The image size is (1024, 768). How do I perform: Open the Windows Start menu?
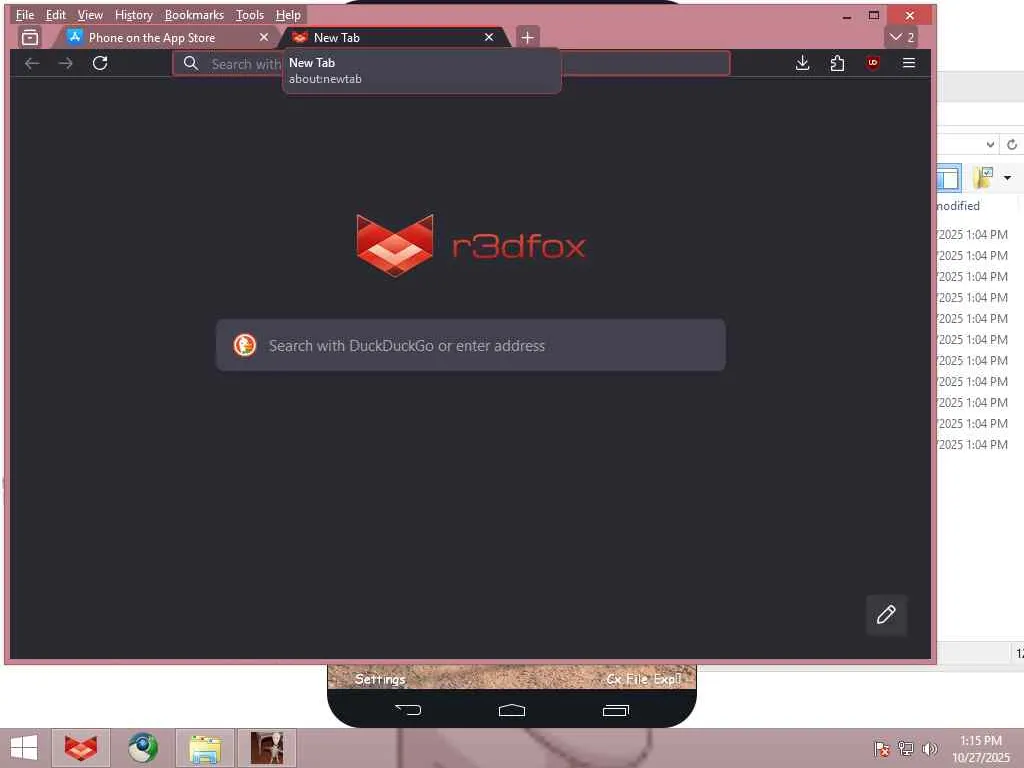coord(24,748)
